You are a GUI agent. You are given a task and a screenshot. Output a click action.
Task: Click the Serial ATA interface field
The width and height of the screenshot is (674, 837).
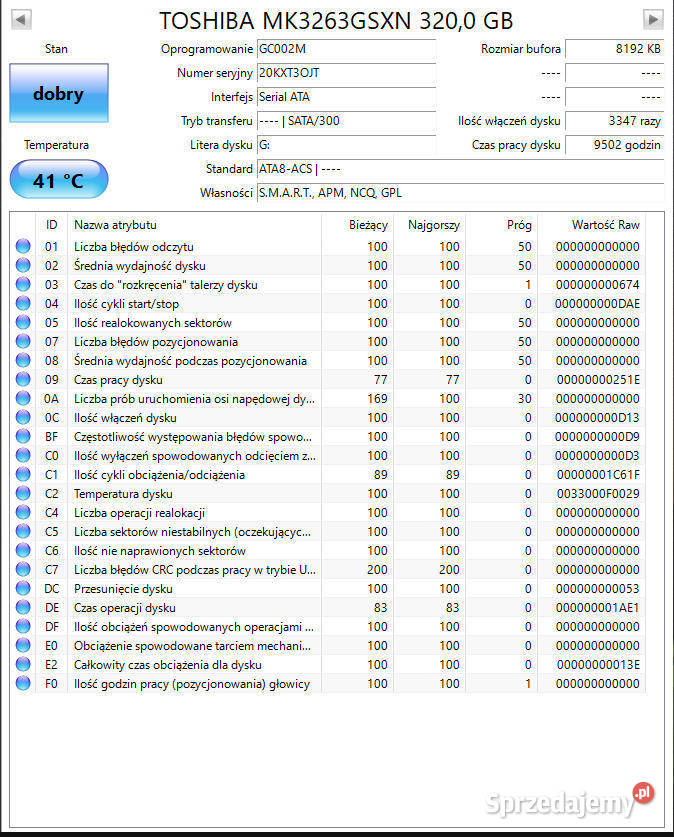(346, 97)
